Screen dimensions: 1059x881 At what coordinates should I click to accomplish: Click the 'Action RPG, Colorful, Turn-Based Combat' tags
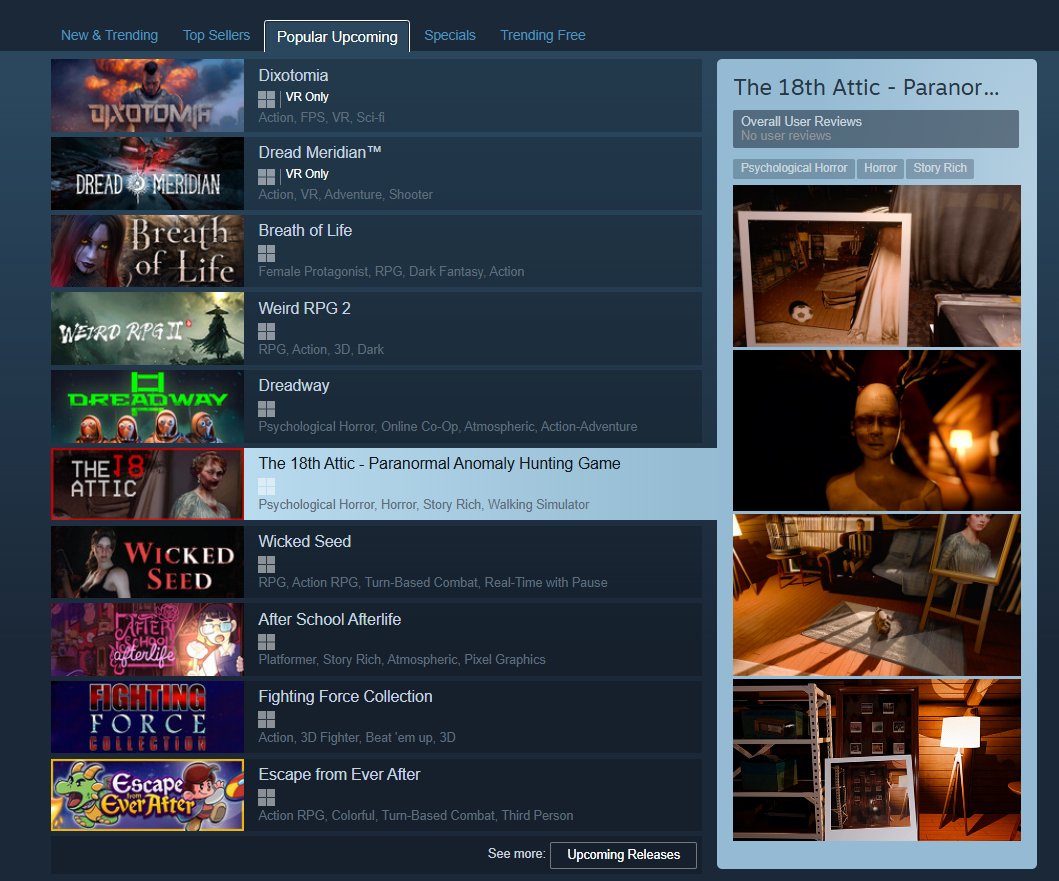click(x=415, y=815)
